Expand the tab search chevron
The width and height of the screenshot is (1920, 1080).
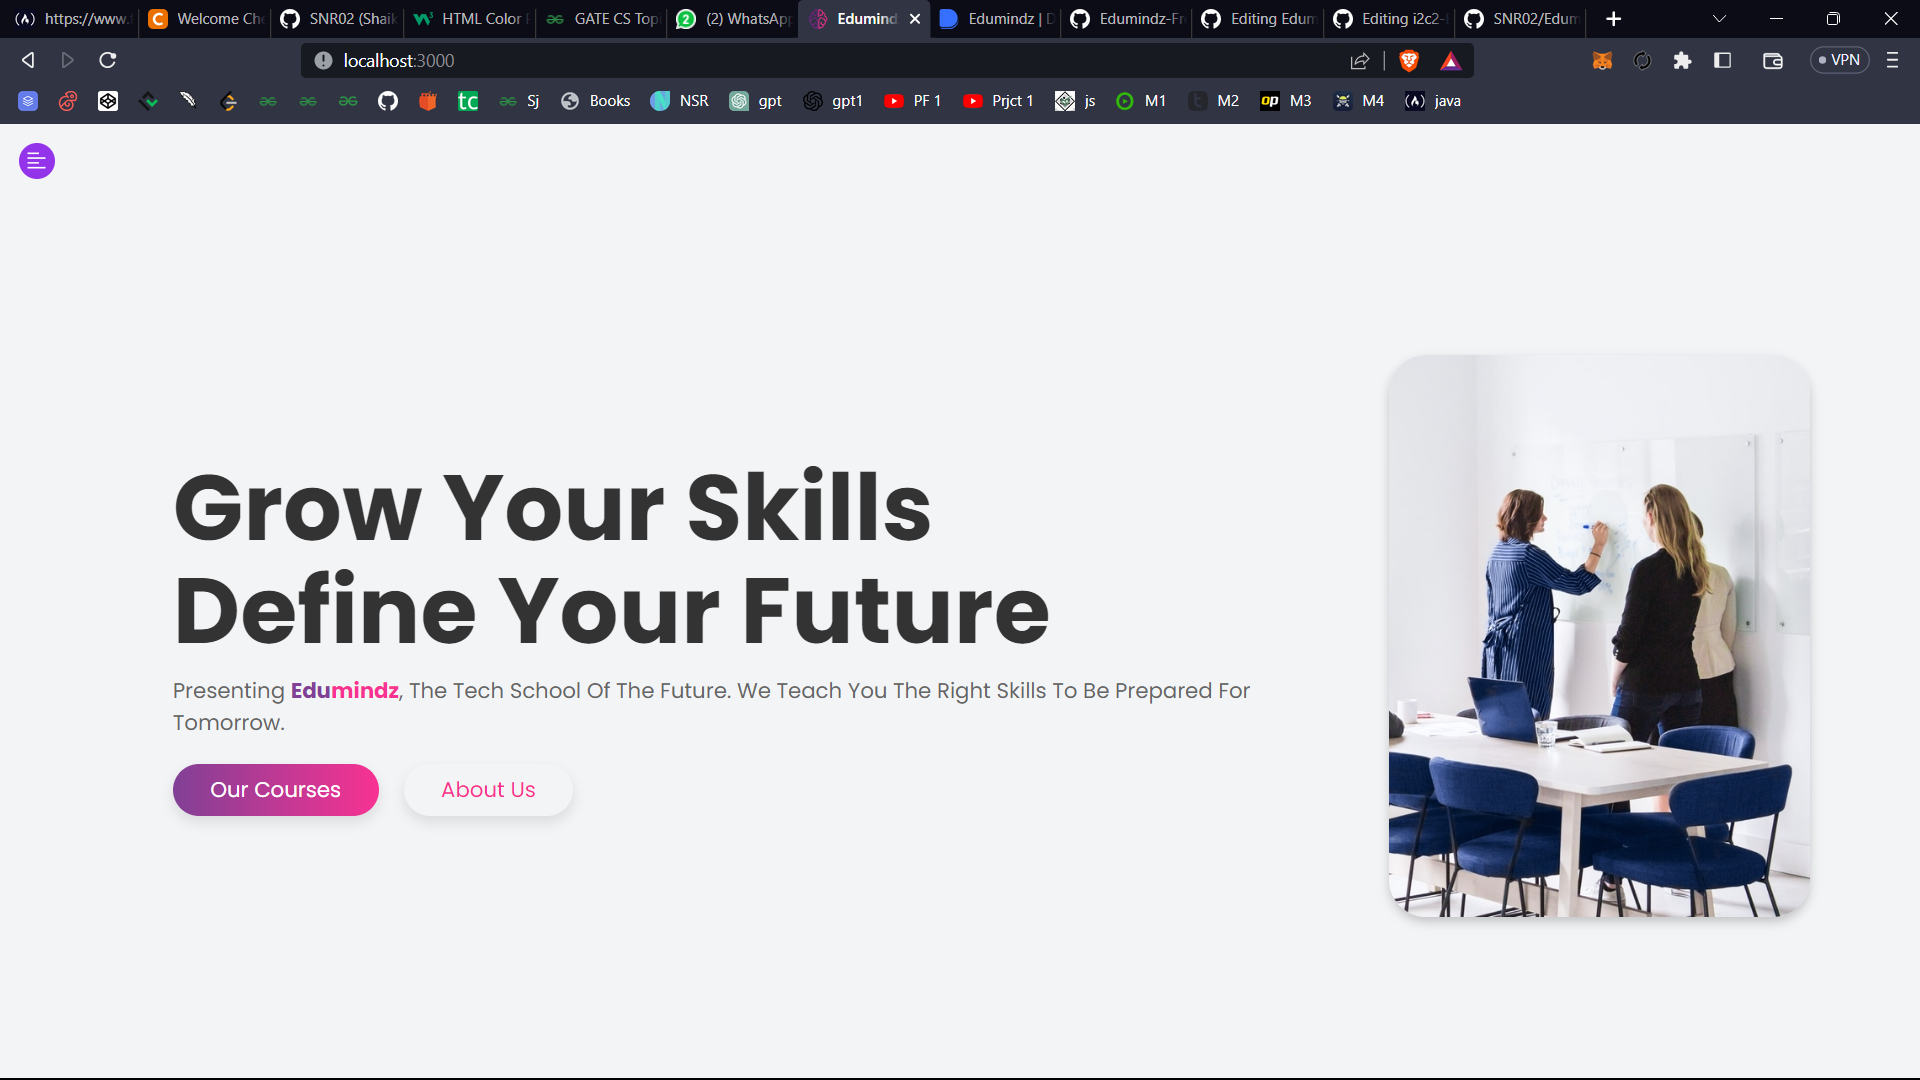1719,19
